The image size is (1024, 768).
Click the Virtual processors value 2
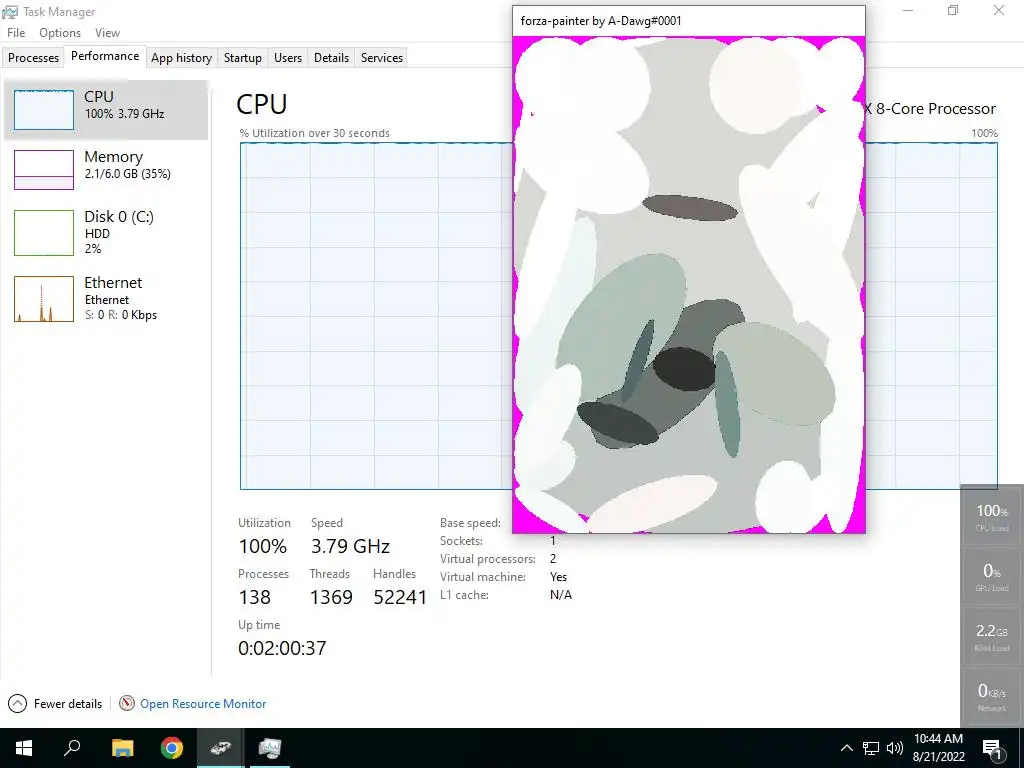(552, 558)
